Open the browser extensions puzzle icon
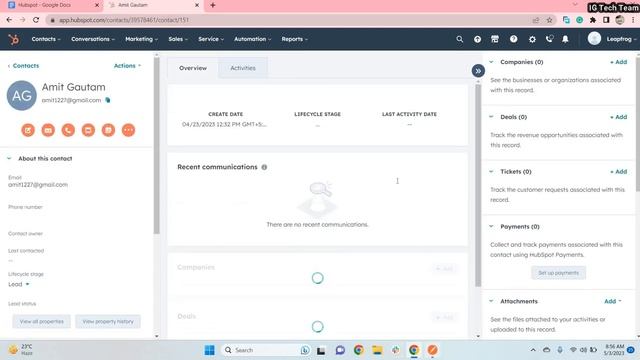 tap(593, 20)
